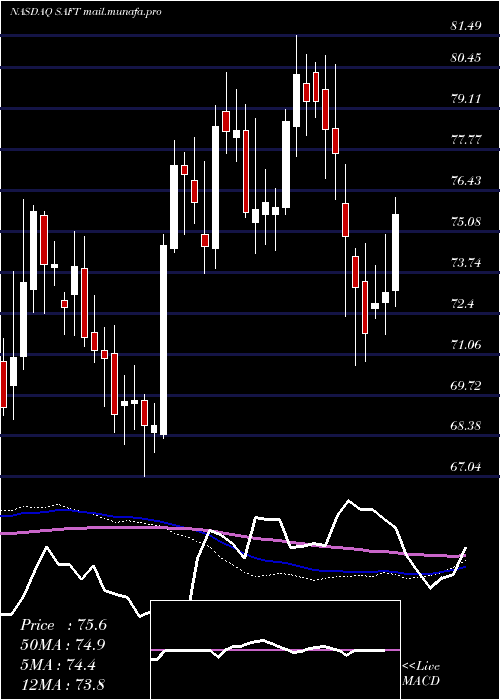Select the 81.49 price axis label
The height and width of the screenshot is (700, 500).
pyautogui.click(x=466, y=26)
